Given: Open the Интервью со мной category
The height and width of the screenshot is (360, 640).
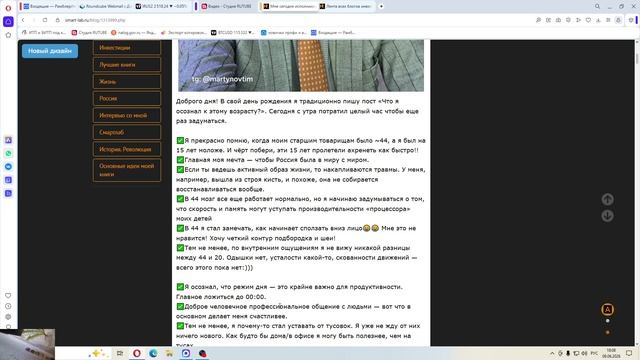Looking at the screenshot, I should coord(127,116).
